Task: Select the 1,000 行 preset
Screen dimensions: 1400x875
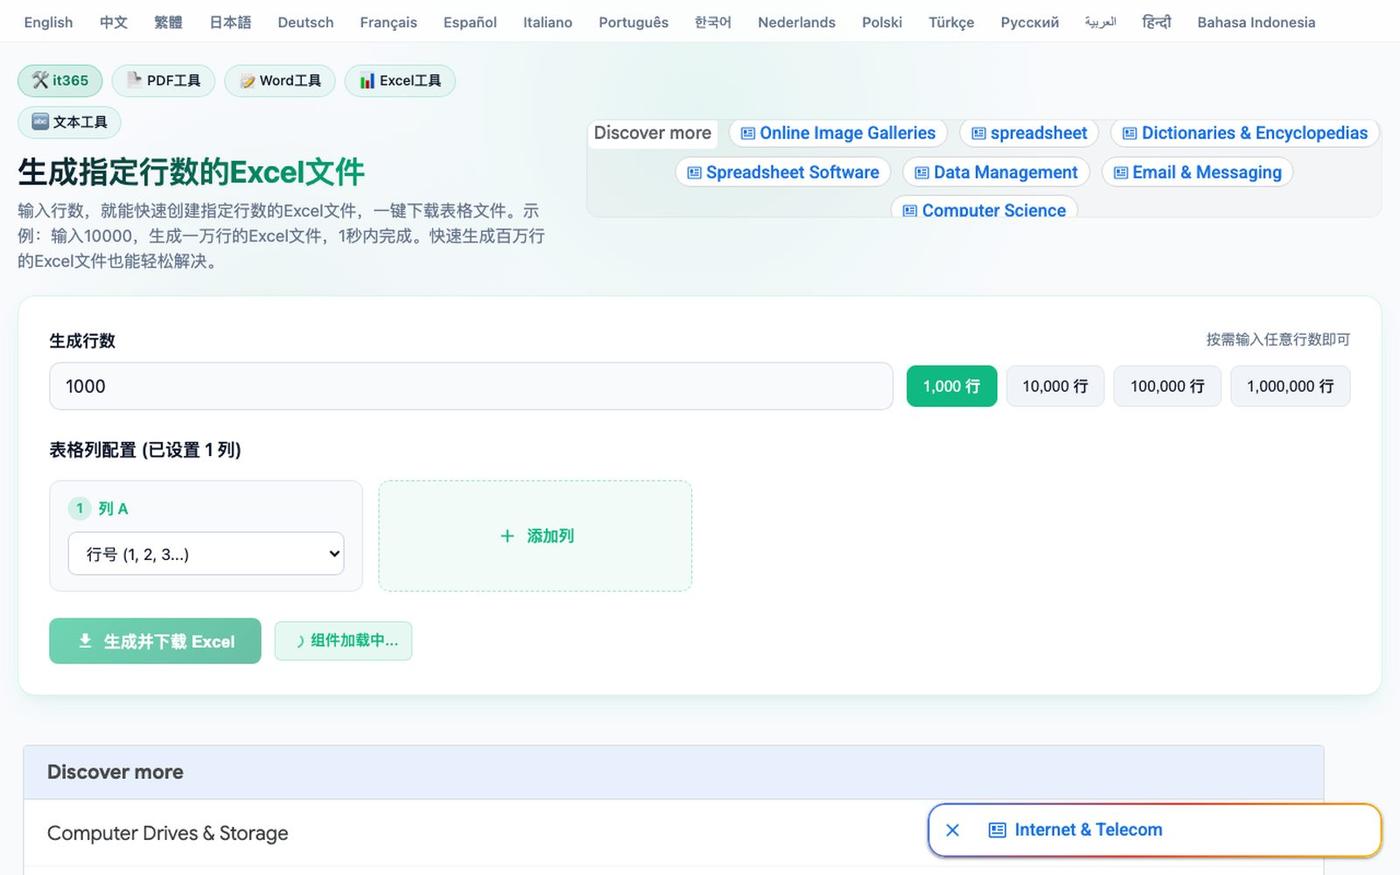Action: point(951,386)
